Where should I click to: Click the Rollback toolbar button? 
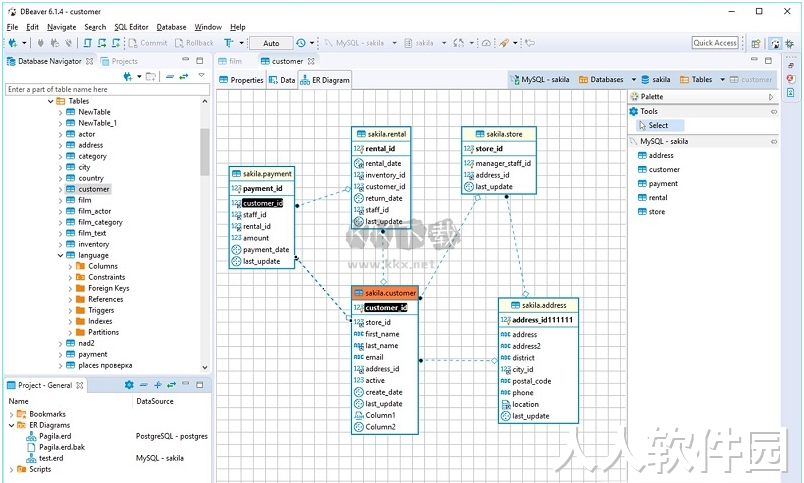[194, 43]
